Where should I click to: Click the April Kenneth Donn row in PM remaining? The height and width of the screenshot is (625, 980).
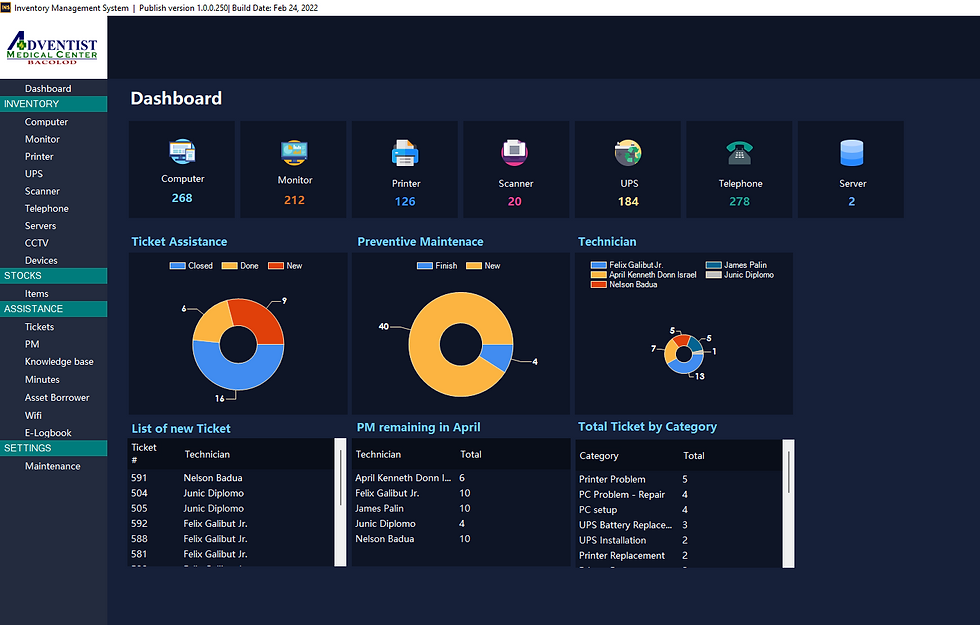pos(461,478)
